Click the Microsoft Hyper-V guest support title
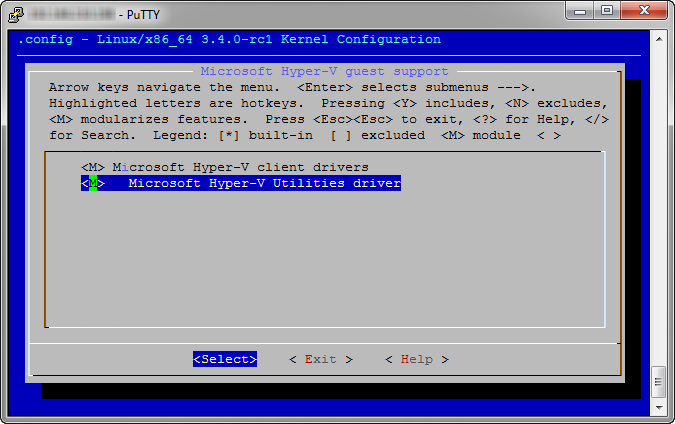The image size is (675, 424). coord(325,71)
